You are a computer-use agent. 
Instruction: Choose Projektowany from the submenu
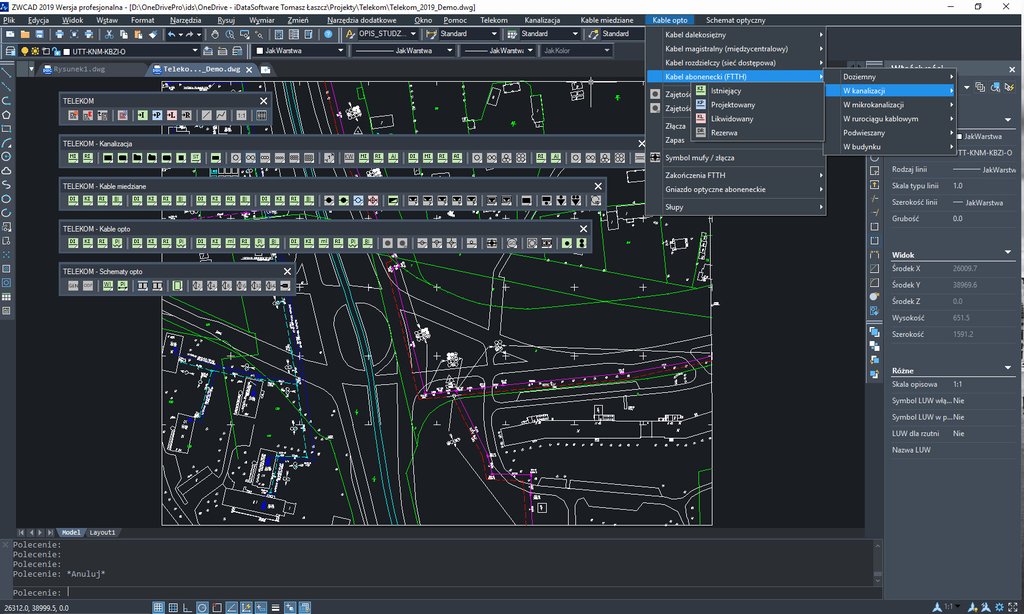pyautogui.click(x=731, y=104)
